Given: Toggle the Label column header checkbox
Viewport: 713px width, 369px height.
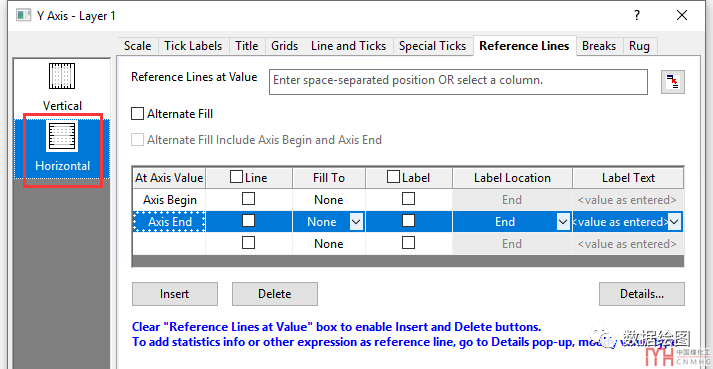Looking at the screenshot, I should coord(393,177).
